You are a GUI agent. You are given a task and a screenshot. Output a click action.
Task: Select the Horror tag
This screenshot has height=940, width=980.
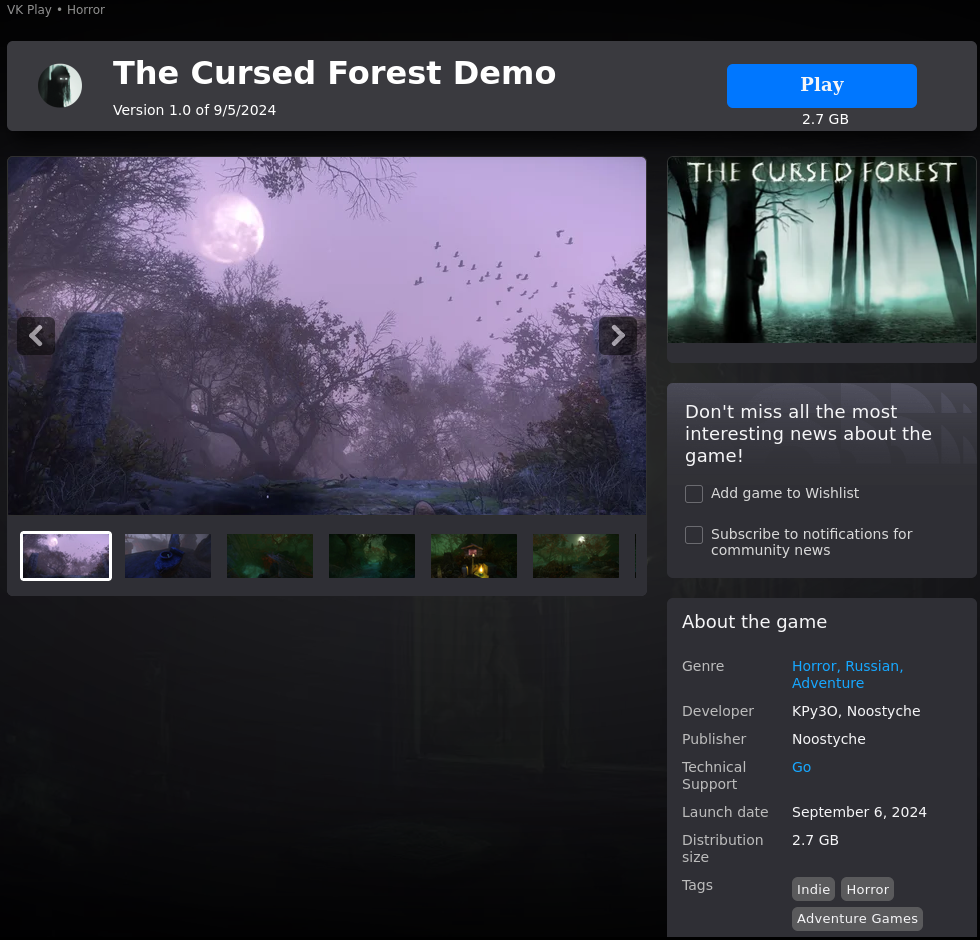[867, 888]
